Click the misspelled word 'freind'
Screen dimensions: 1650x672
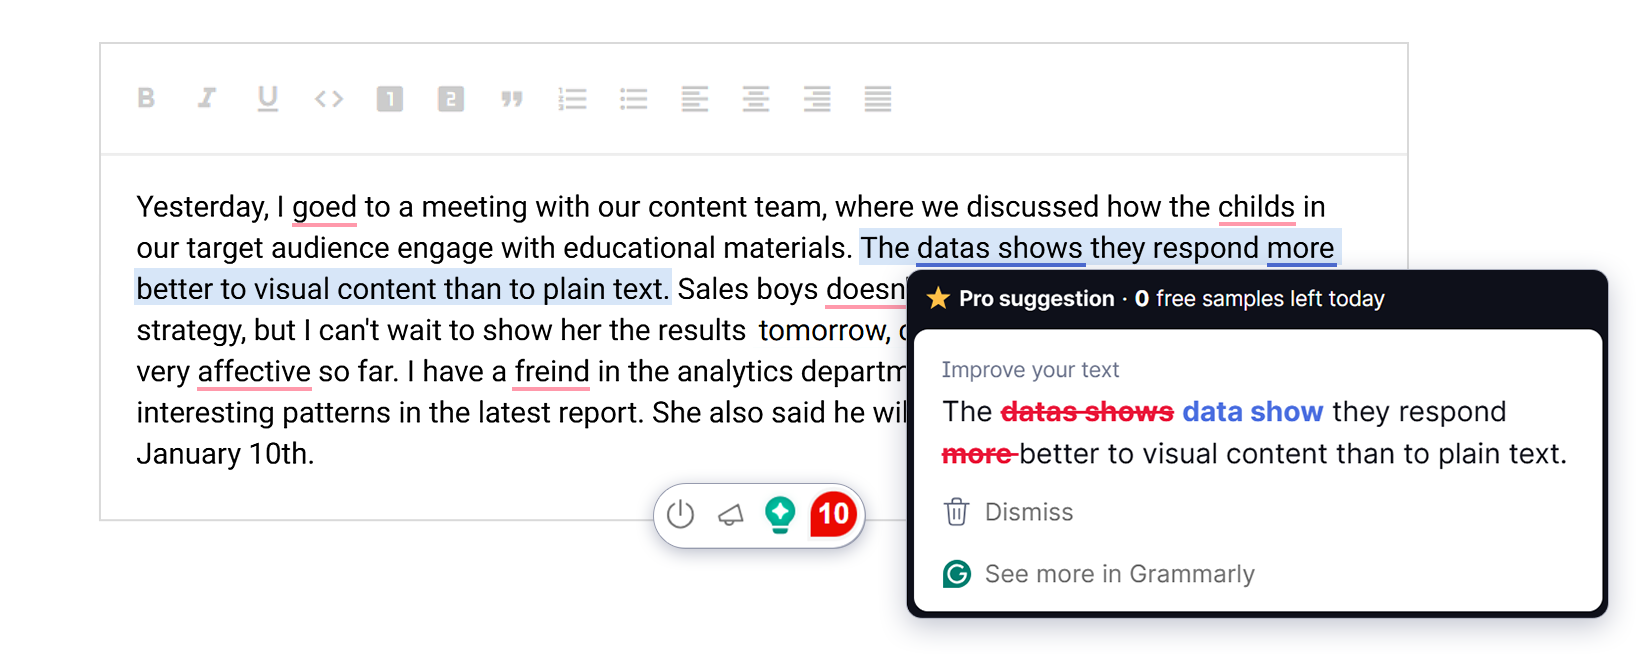point(552,372)
